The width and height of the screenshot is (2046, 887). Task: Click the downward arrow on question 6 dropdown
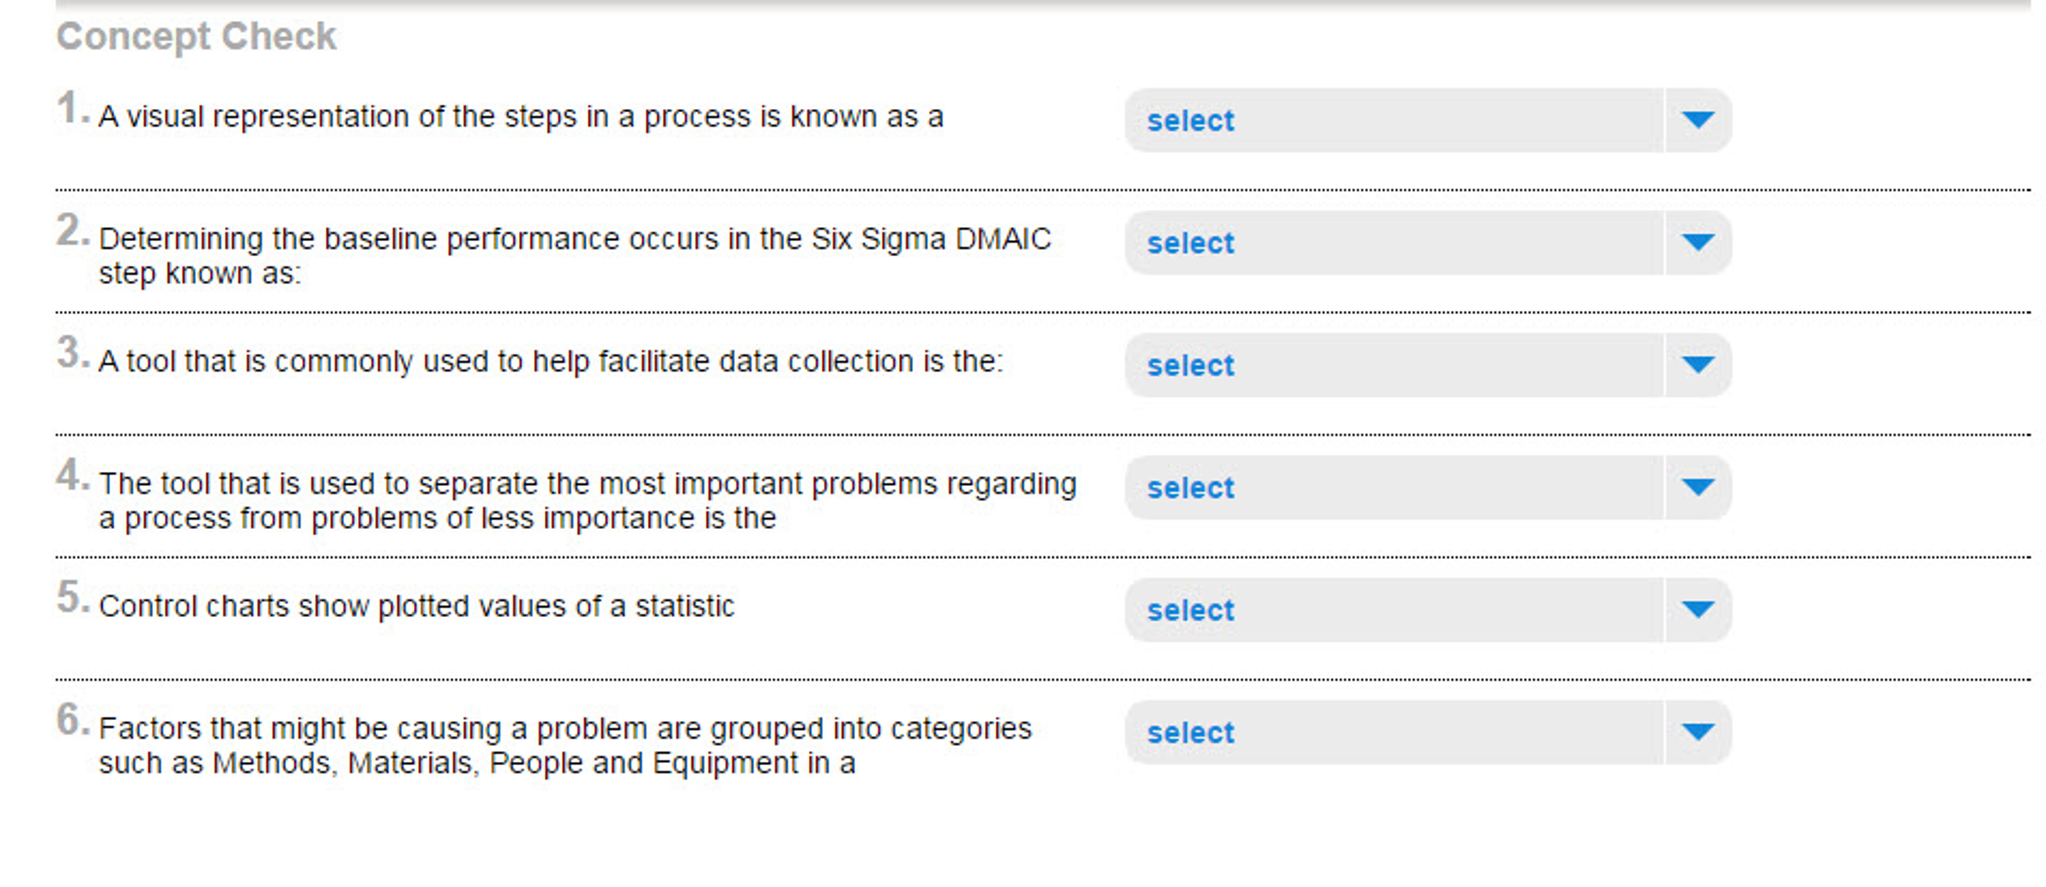pos(1698,732)
